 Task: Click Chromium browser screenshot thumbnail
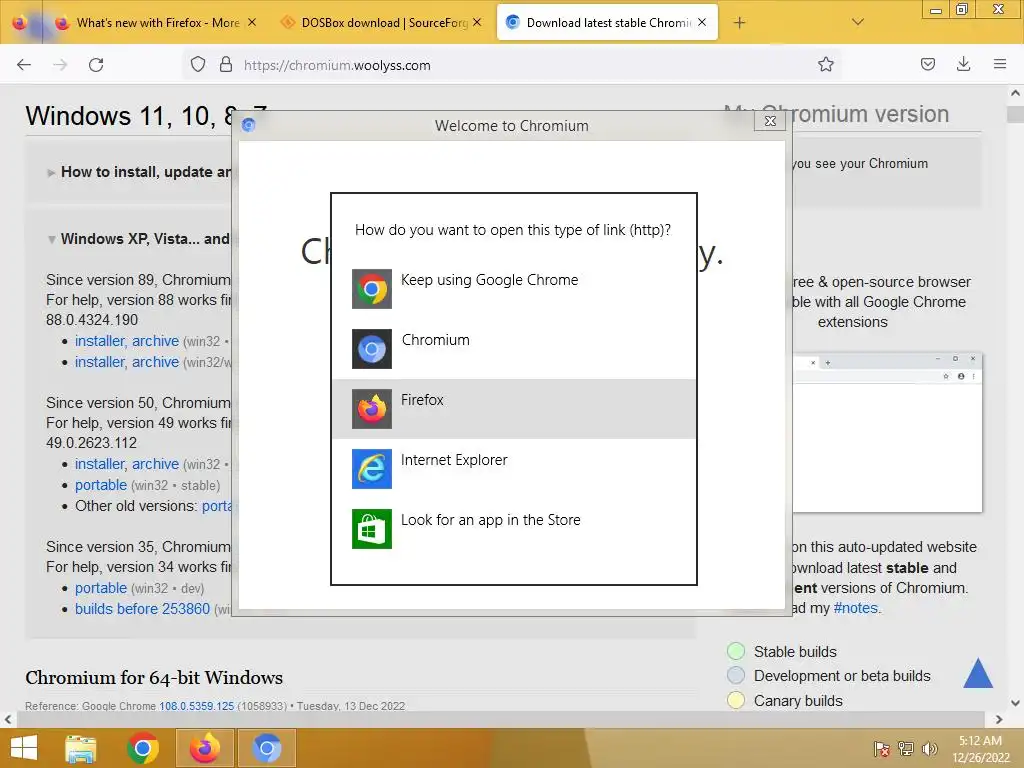coord(888,433)
